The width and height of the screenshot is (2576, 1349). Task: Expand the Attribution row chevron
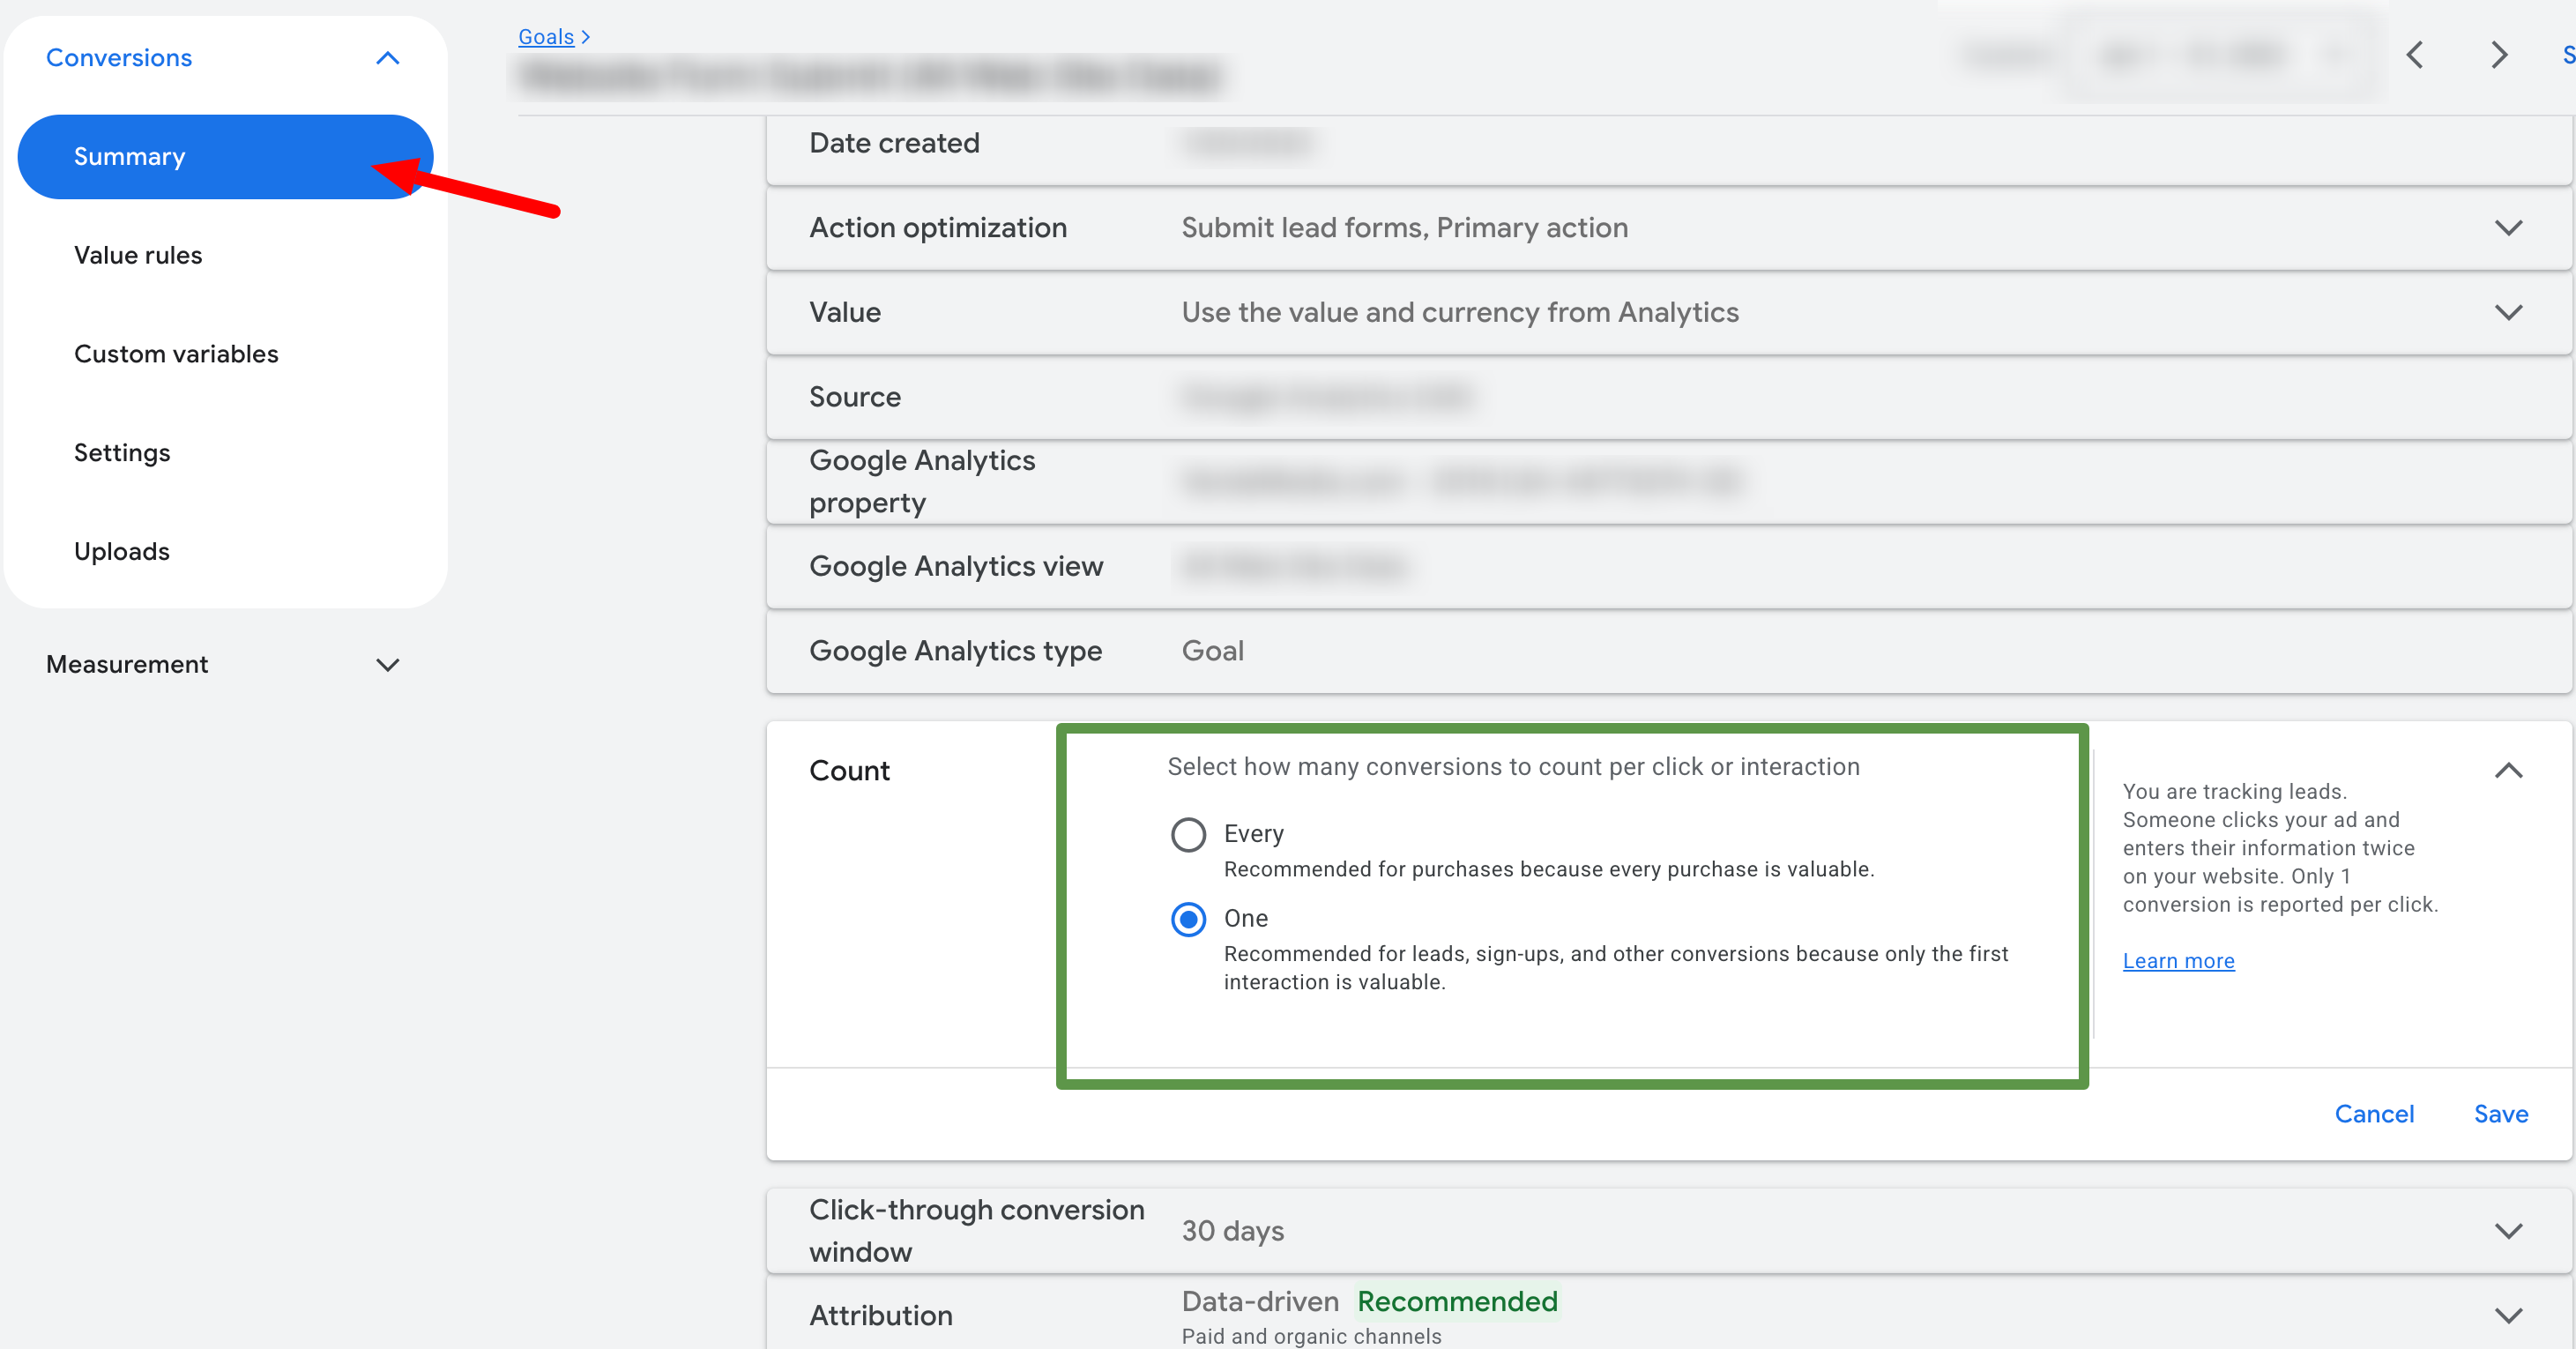point(2508,1315)
